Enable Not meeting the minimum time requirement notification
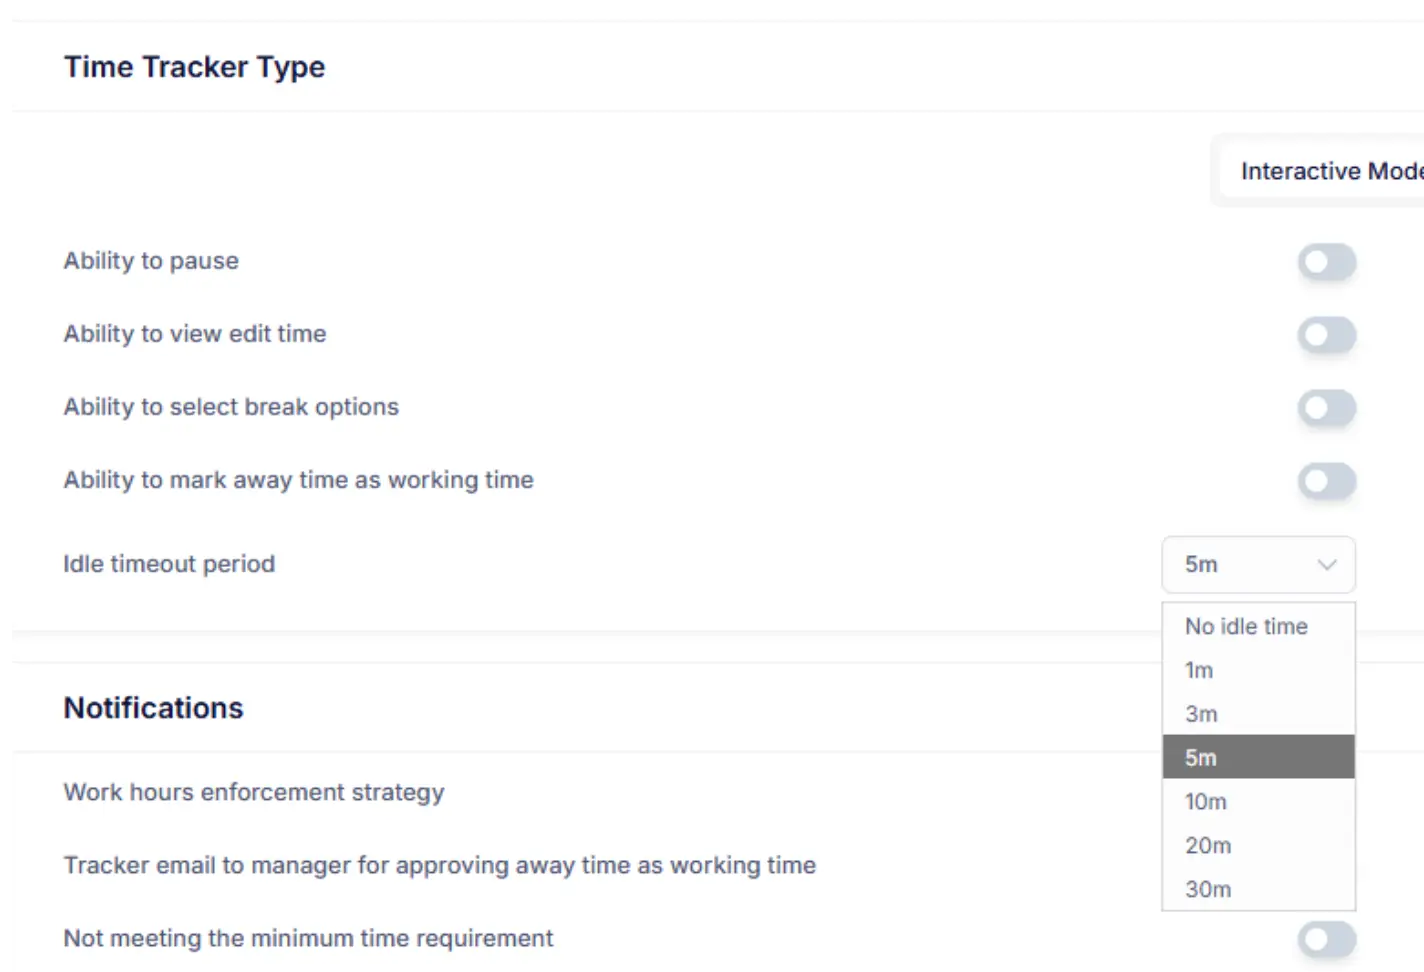The width and height of the screenshot is (1424, 972). [1327, 939]
